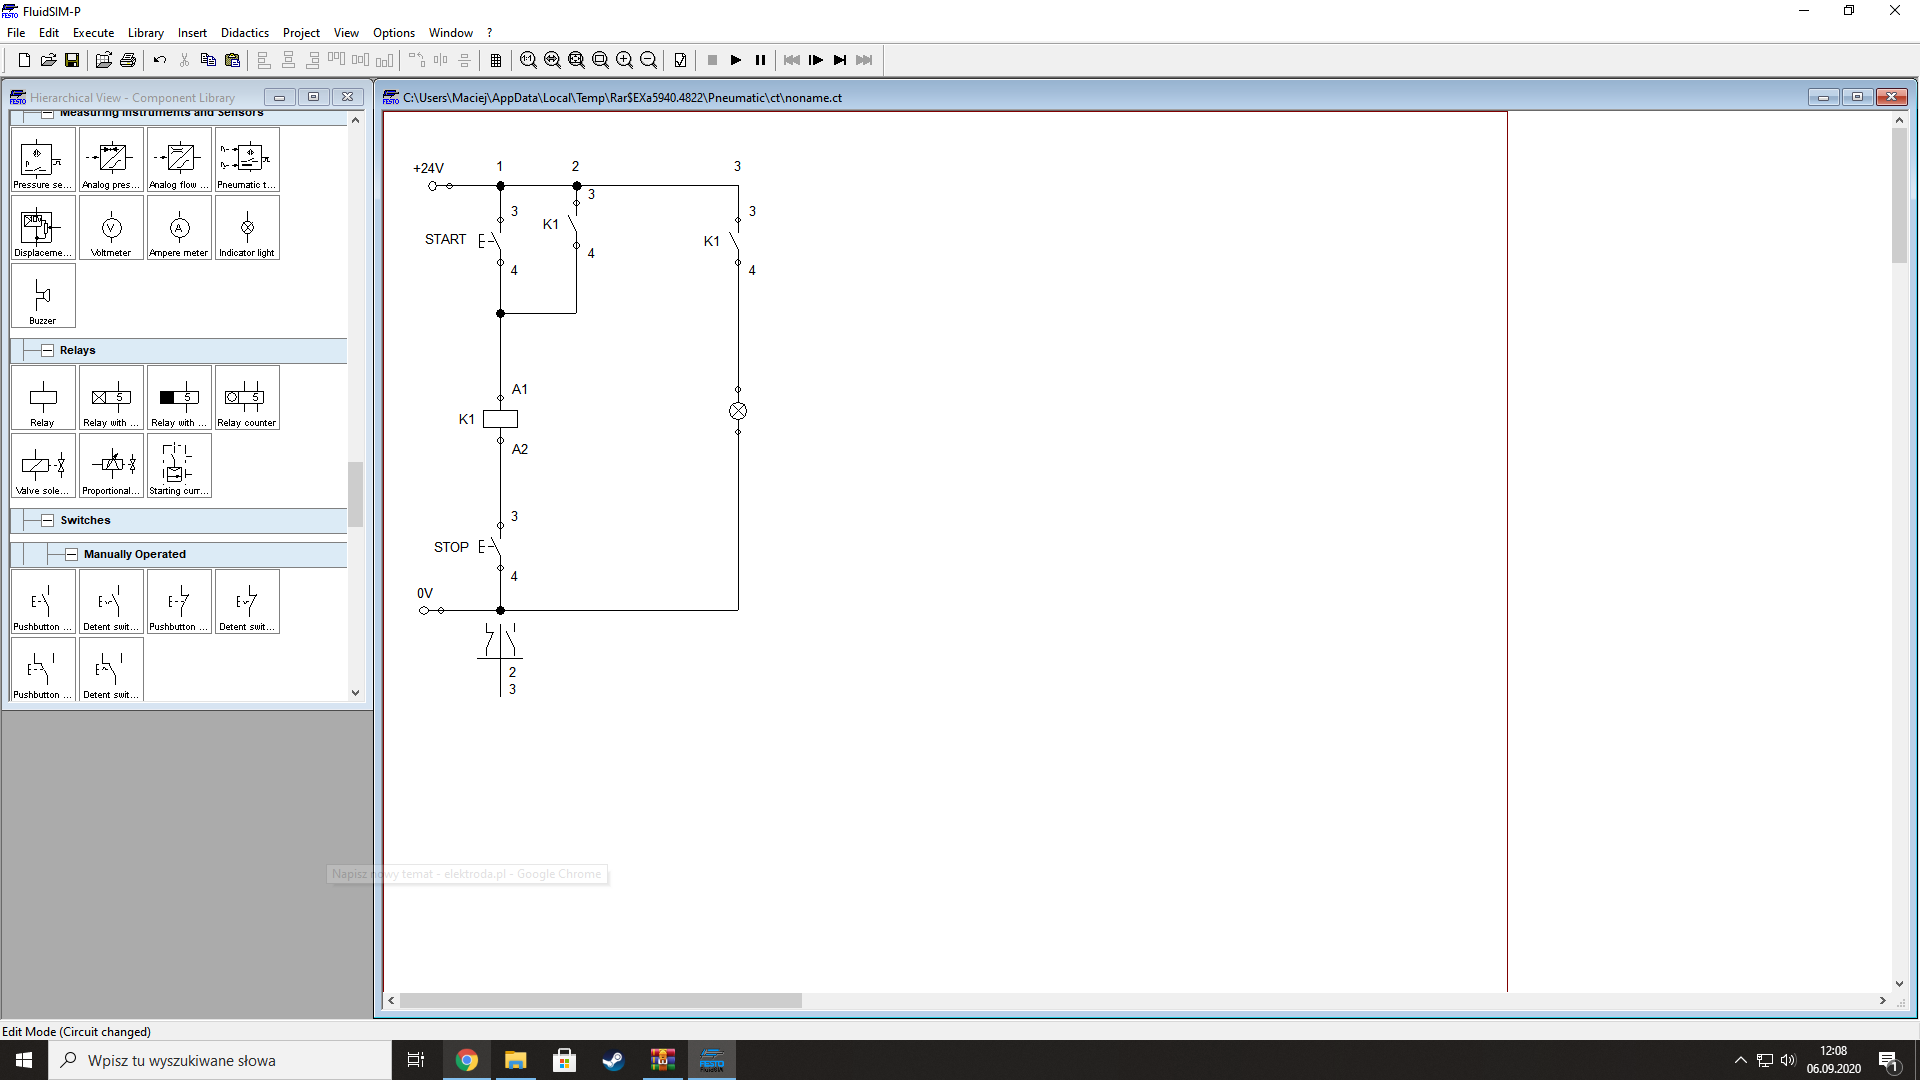Screen dimensions: 1920x1080
Task: Pick the Relay counter component
Action: [x=247, y=398]
